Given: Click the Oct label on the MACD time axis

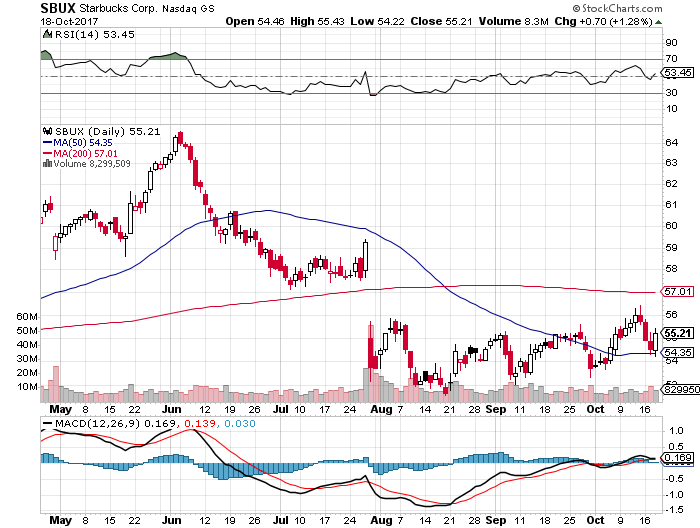Looking at the screenshot, I should [597, 521].
